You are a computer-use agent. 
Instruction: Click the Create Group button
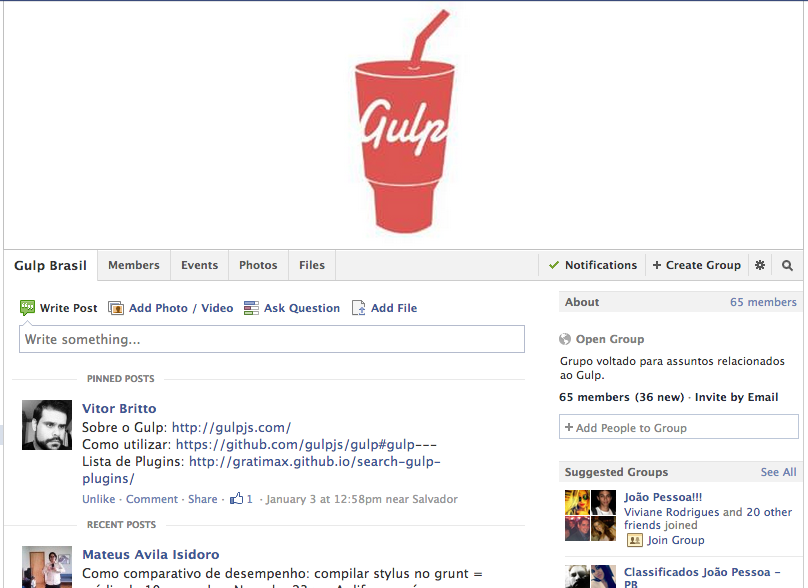click(x=697, y=265)
